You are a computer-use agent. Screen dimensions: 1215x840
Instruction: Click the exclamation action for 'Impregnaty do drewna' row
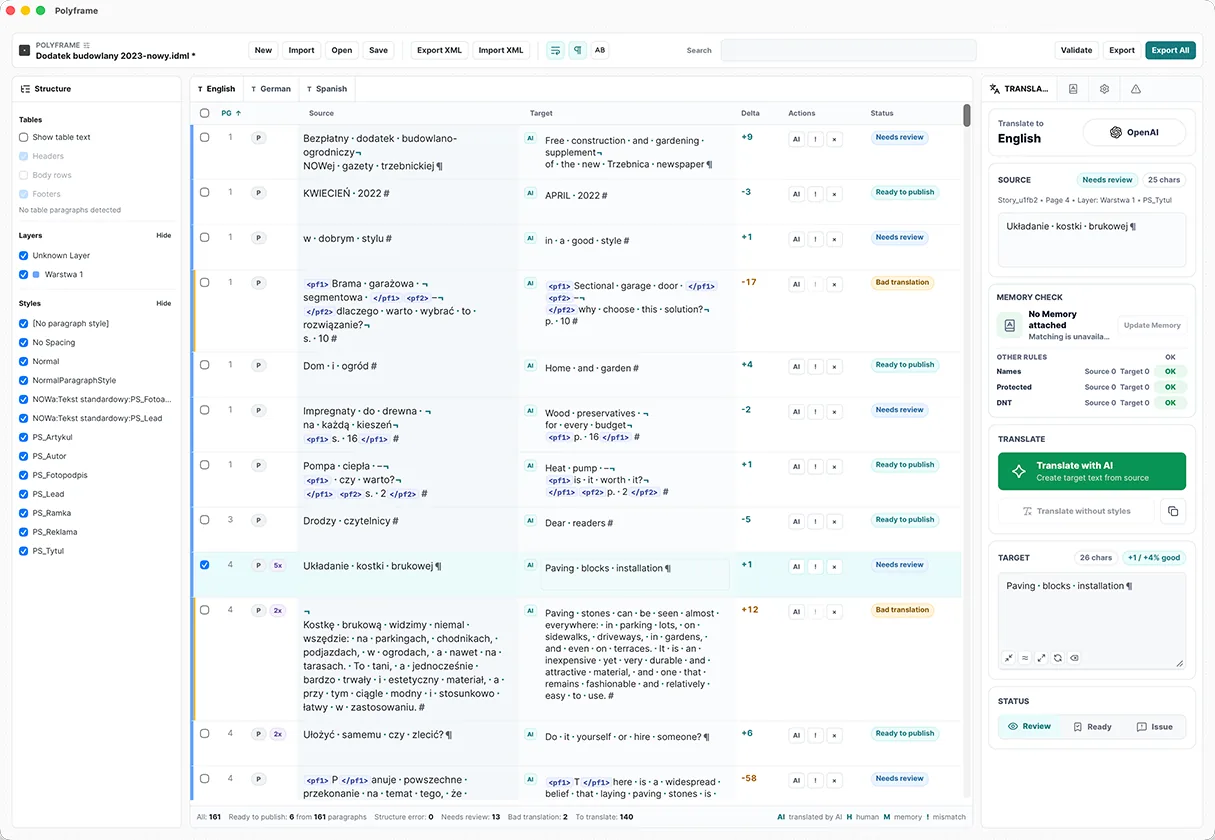tap(815, 411)
